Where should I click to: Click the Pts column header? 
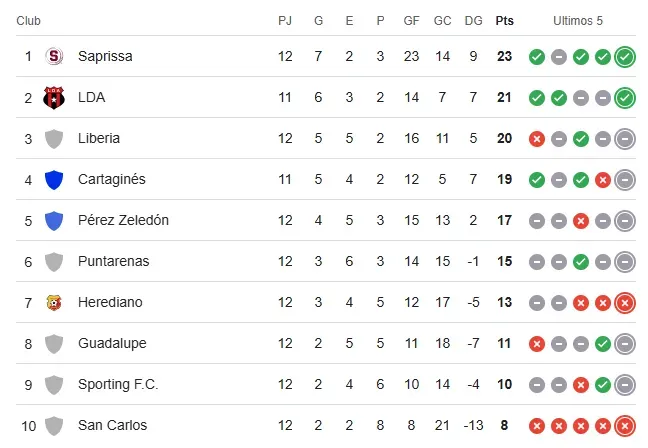505,21
